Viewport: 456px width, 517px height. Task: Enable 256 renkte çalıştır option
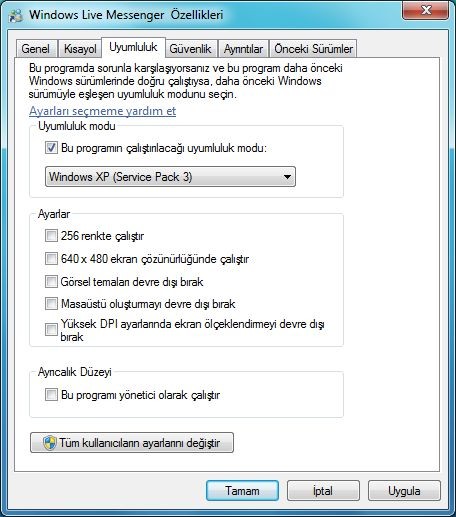(x=51, y=236)
